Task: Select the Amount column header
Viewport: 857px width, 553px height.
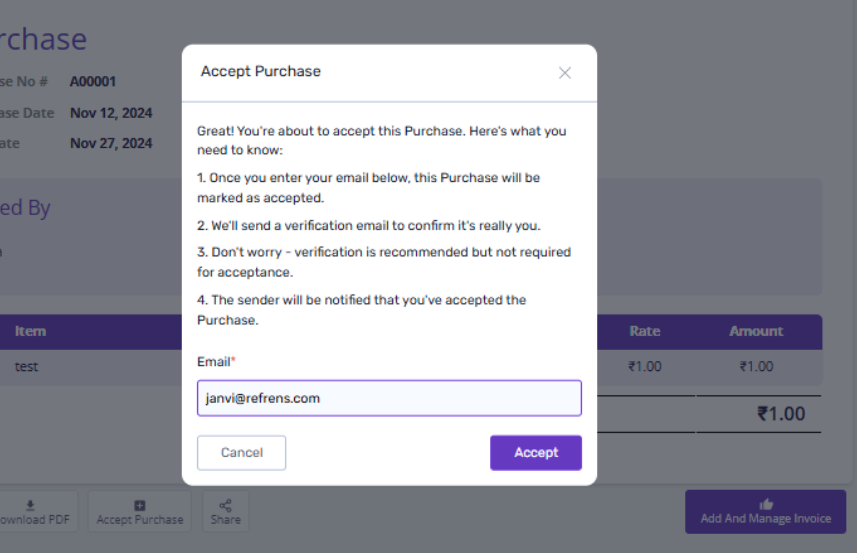Action: (x=756, y=331)
